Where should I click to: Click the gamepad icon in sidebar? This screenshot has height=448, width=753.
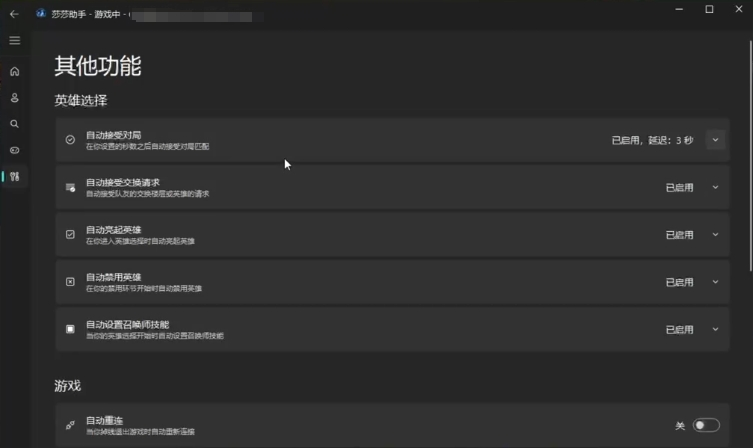coord(14,150)
